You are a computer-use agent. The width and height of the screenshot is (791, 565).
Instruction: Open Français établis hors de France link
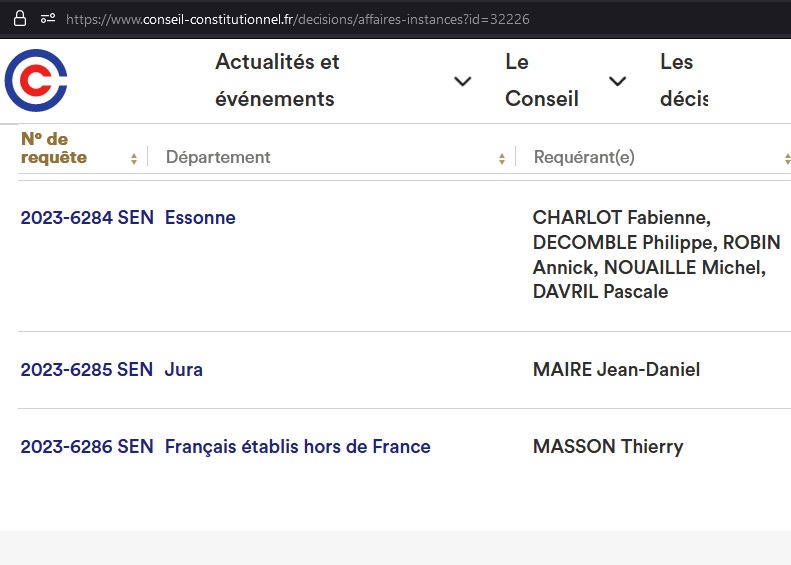coord(297,446)
